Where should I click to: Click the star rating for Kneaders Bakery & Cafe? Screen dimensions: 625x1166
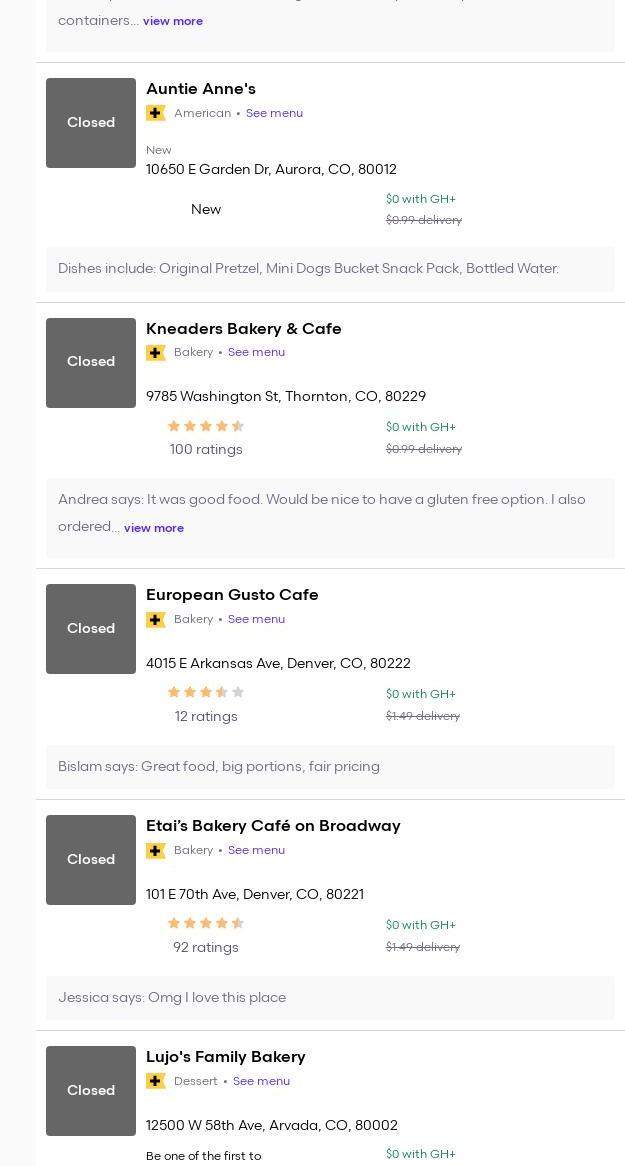(x=206, y=426)
